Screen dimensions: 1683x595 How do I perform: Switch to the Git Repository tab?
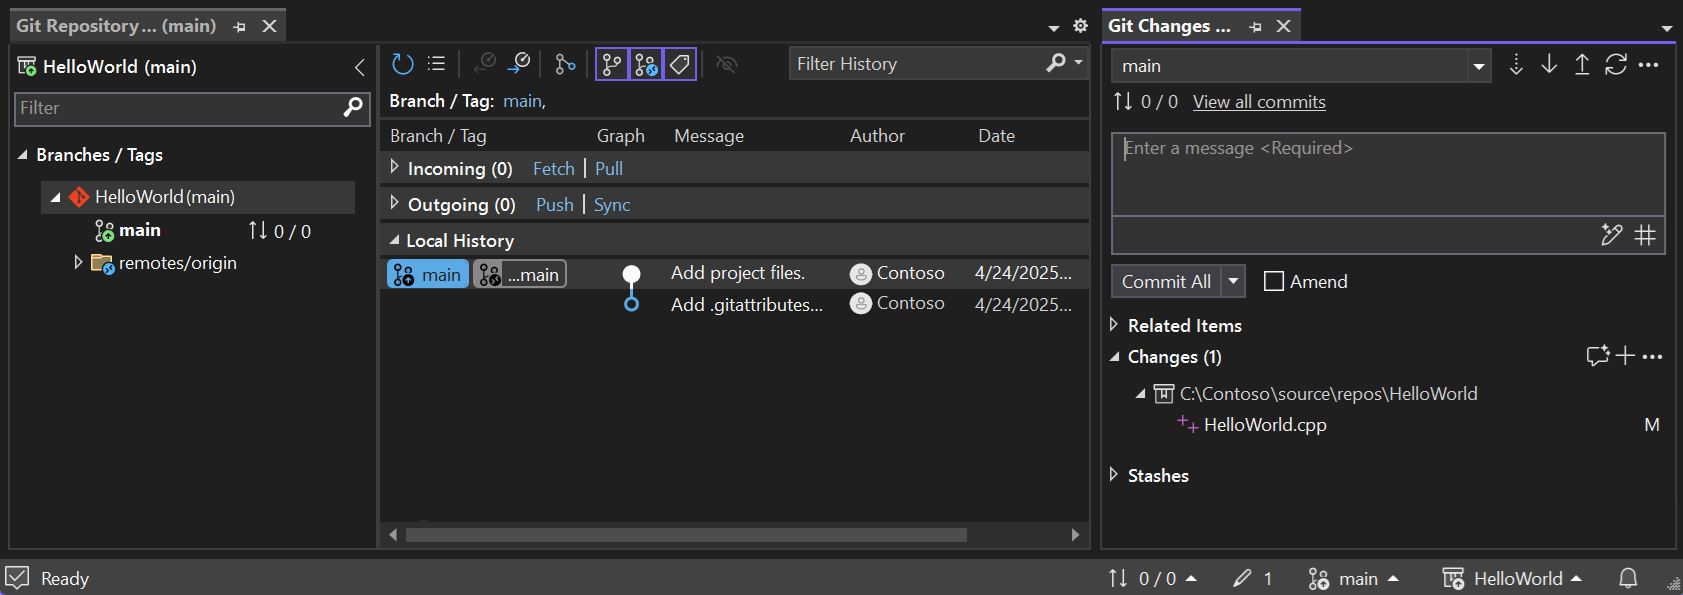pos(116,26)
